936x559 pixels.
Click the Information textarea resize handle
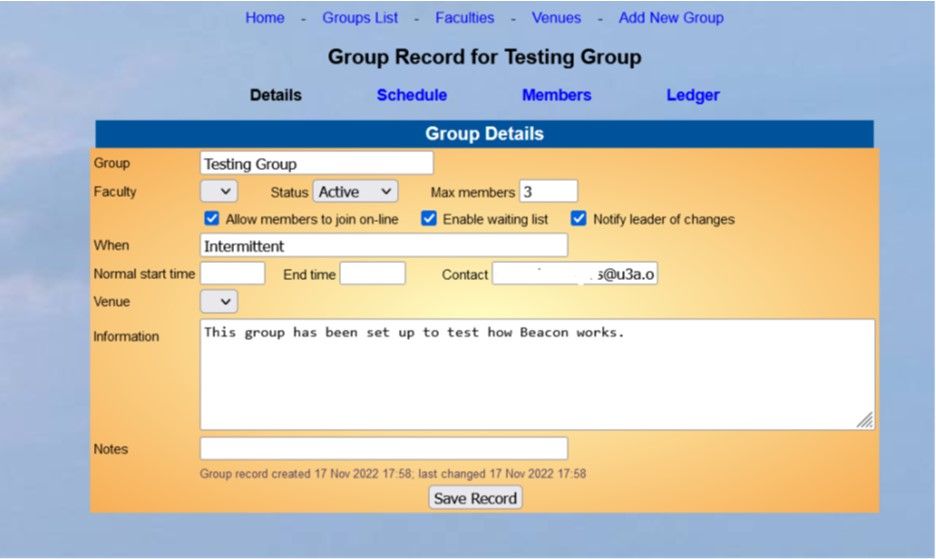click(x=865, y=421)
